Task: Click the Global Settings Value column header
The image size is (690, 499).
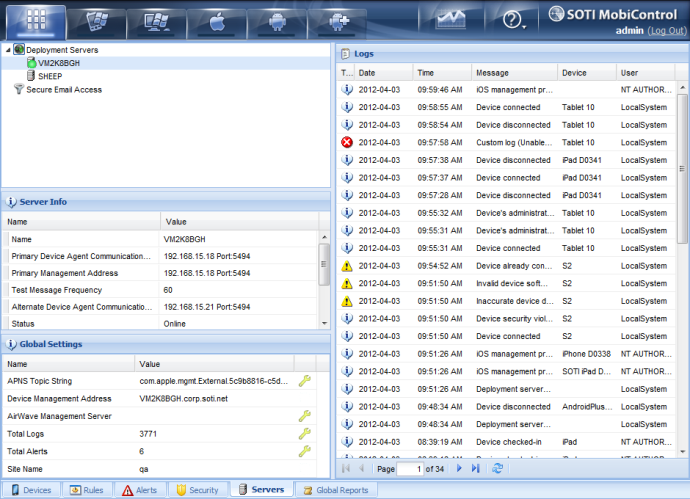Action: pos(215,364)
